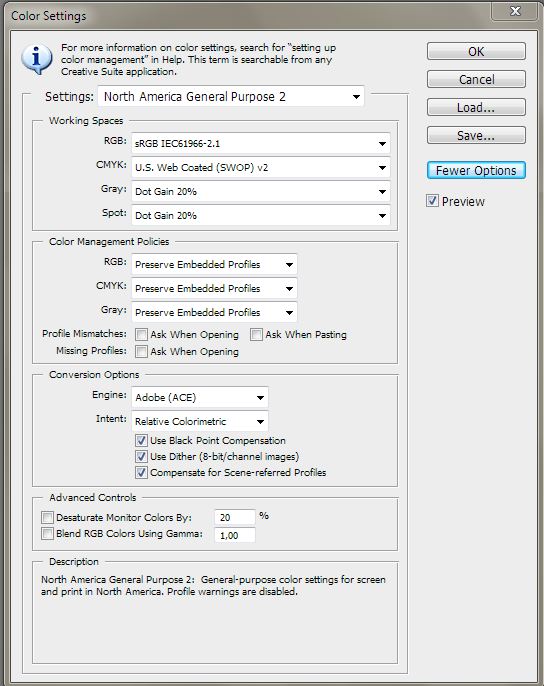Click the Color Settings title bar text

[x=49, y=16]
